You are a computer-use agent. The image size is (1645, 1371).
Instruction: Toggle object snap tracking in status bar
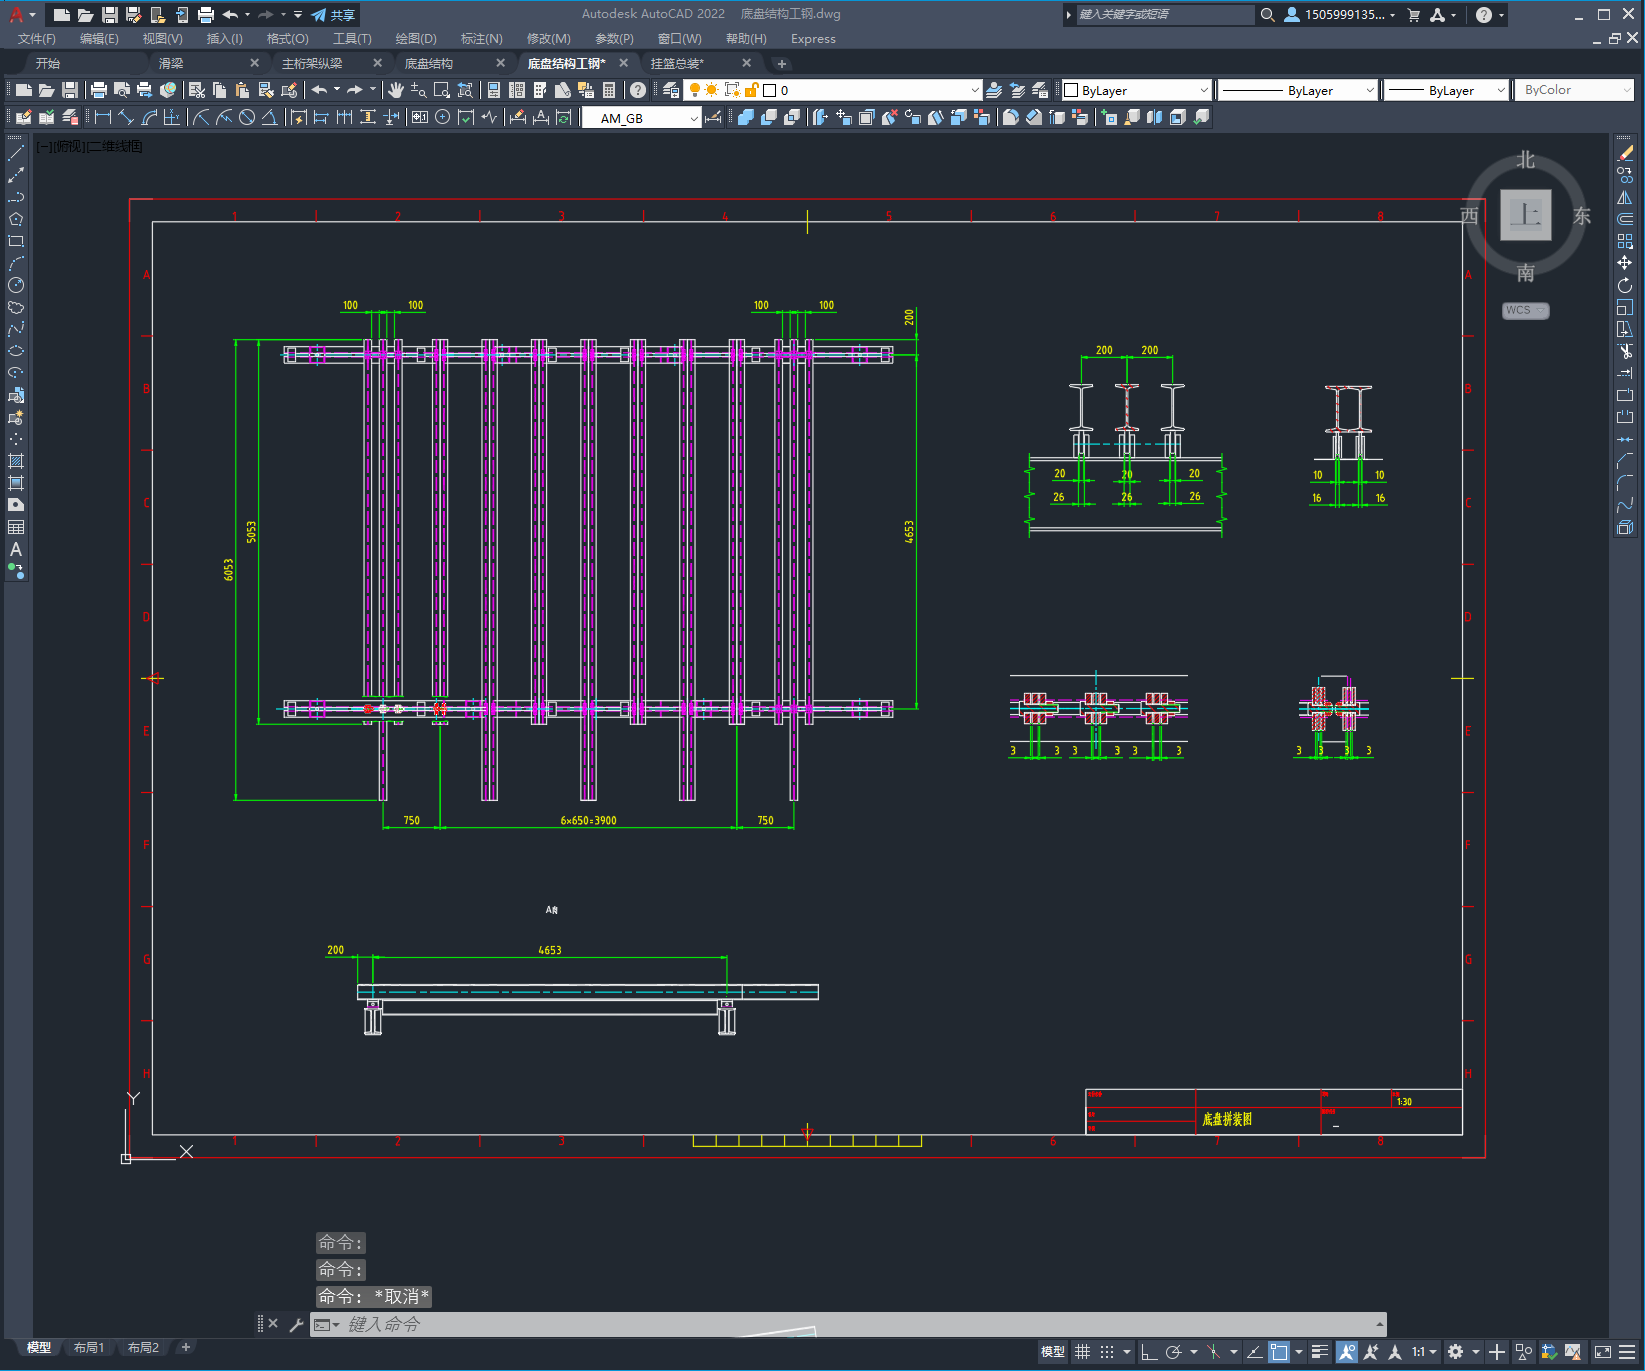point(1254,1352)
